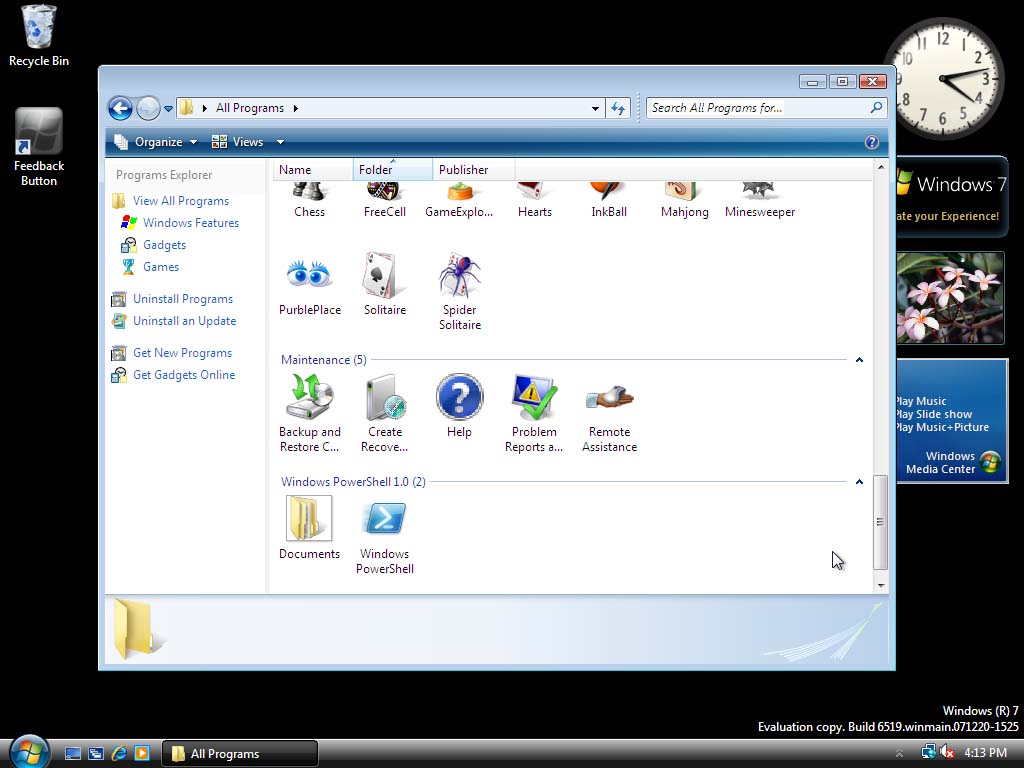1024x768 pixels.
Task: Click the analog clock gadget
Action: (x=946, y=79)
